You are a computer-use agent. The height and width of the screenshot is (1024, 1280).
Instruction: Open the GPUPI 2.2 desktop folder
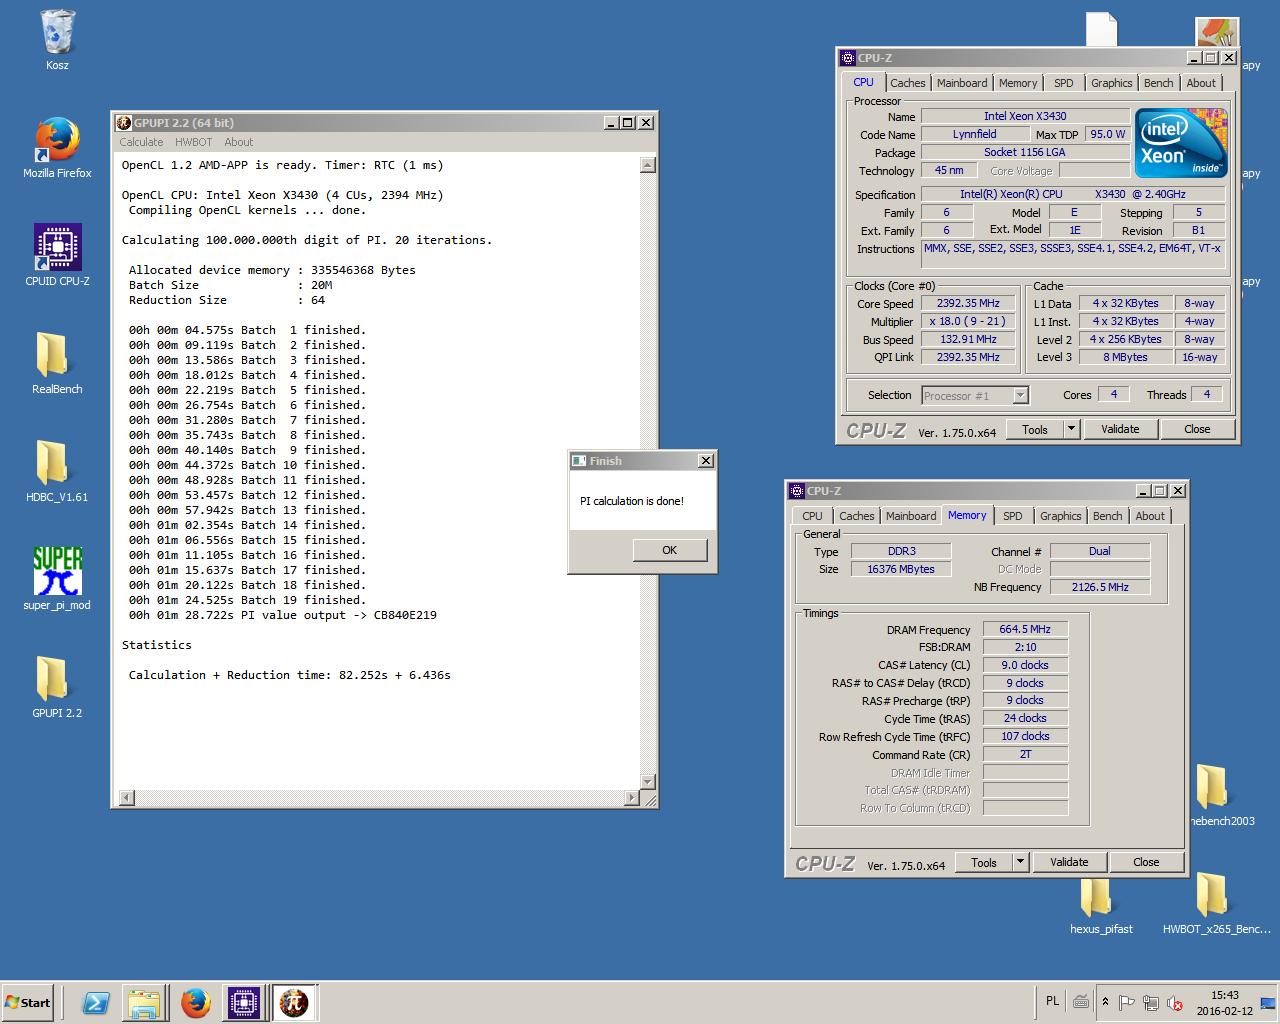click(x=57, y=688)
